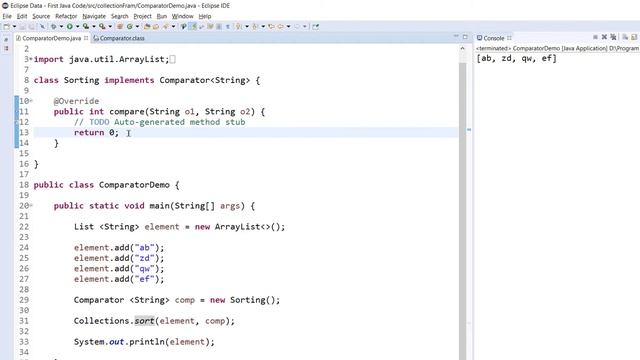
Task: Collapse the compare method at line 10
Action: coord(31,101)
